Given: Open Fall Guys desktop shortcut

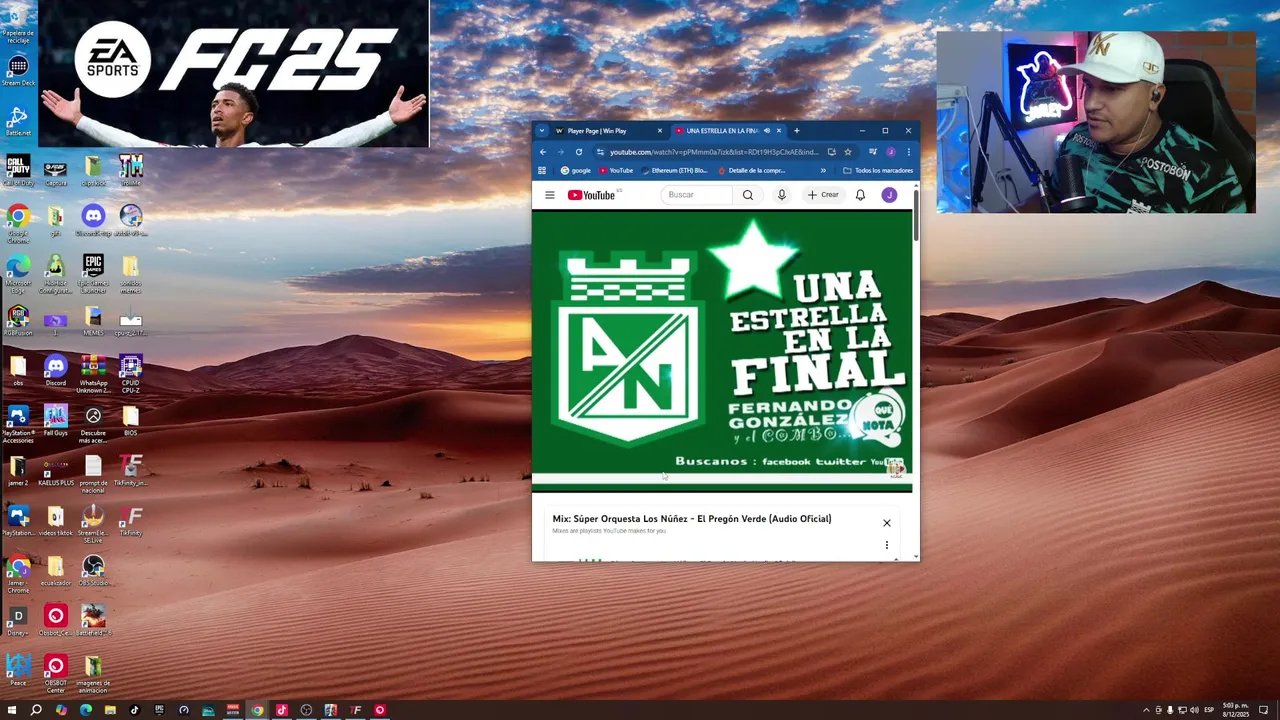Looking at the screenshot, I should click(x=56, y=421).
